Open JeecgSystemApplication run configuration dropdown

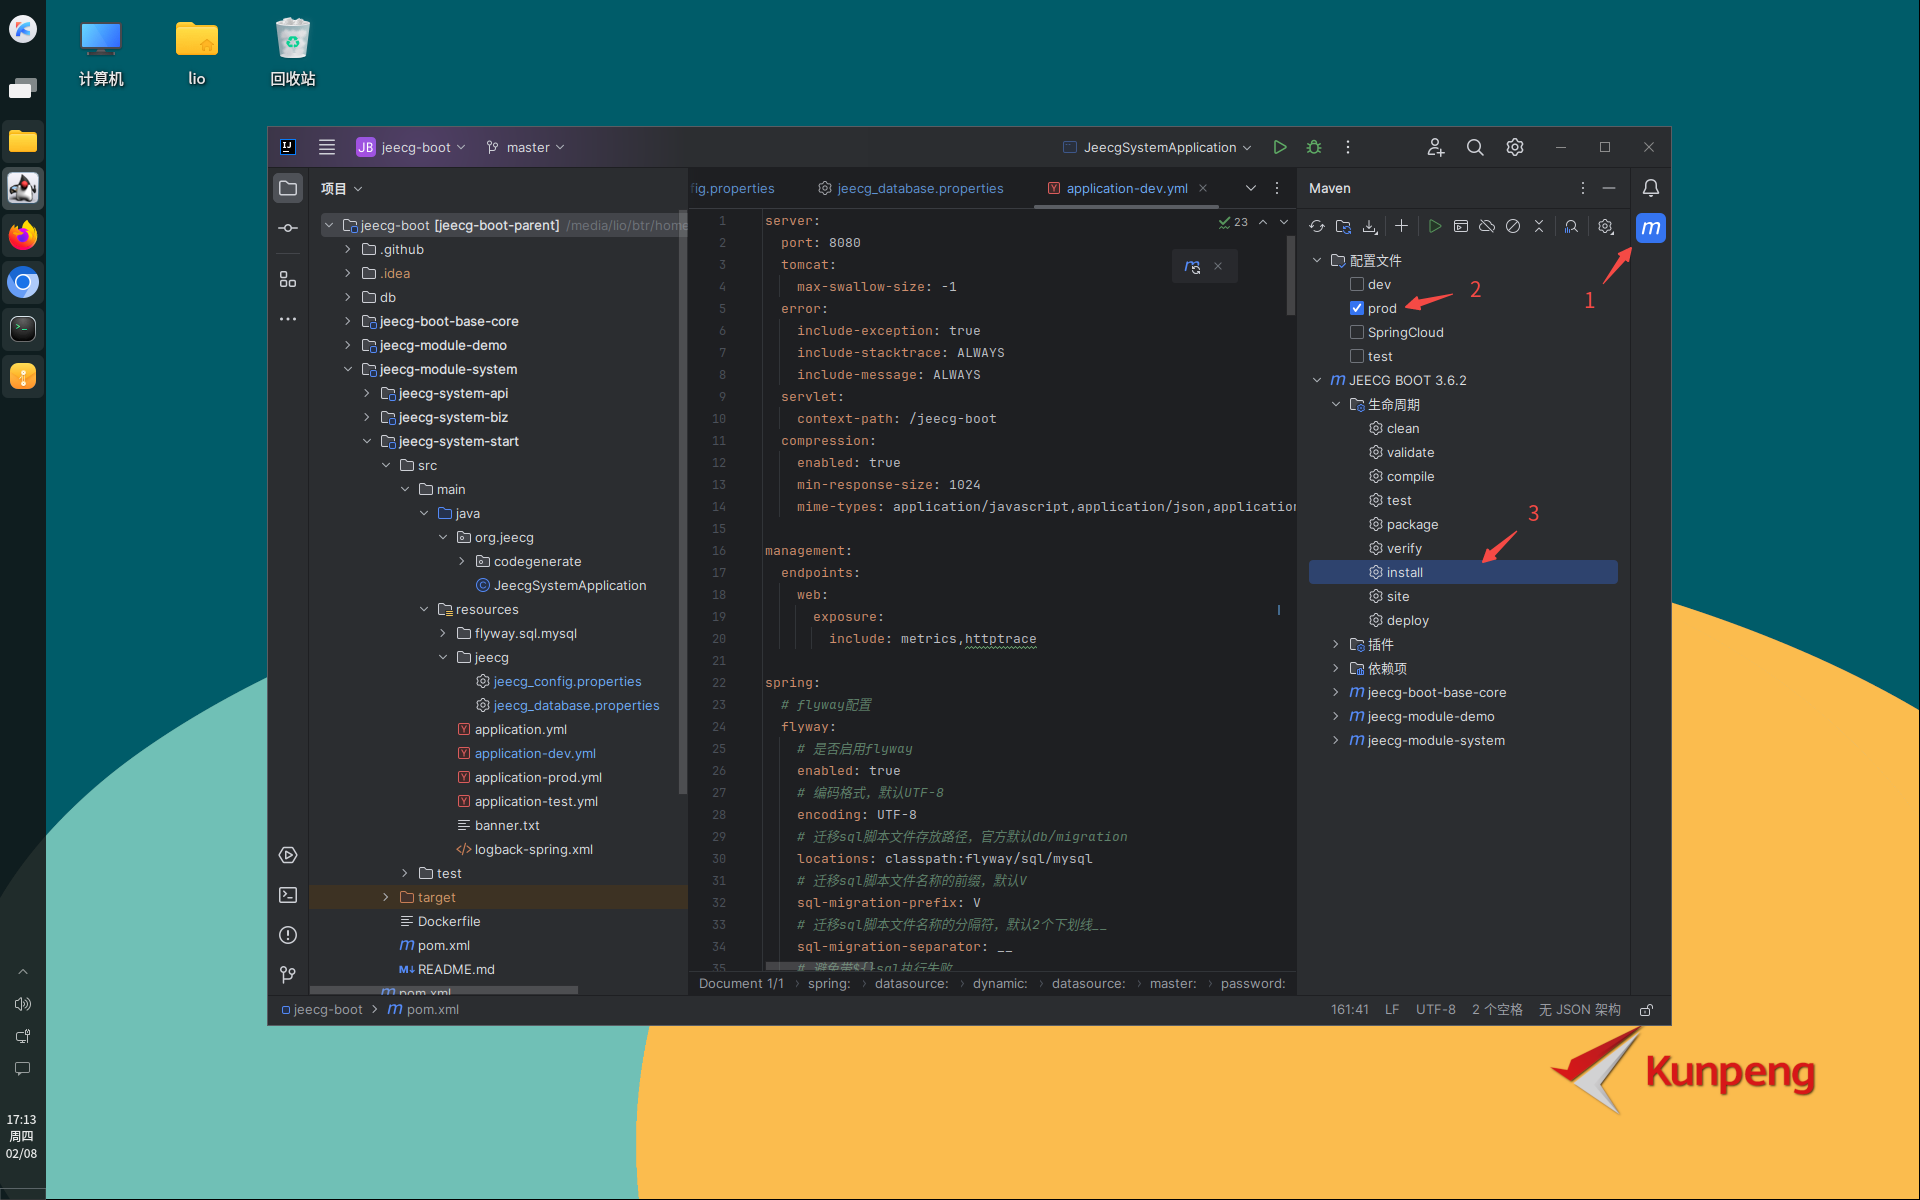[x=1157, y=147]
